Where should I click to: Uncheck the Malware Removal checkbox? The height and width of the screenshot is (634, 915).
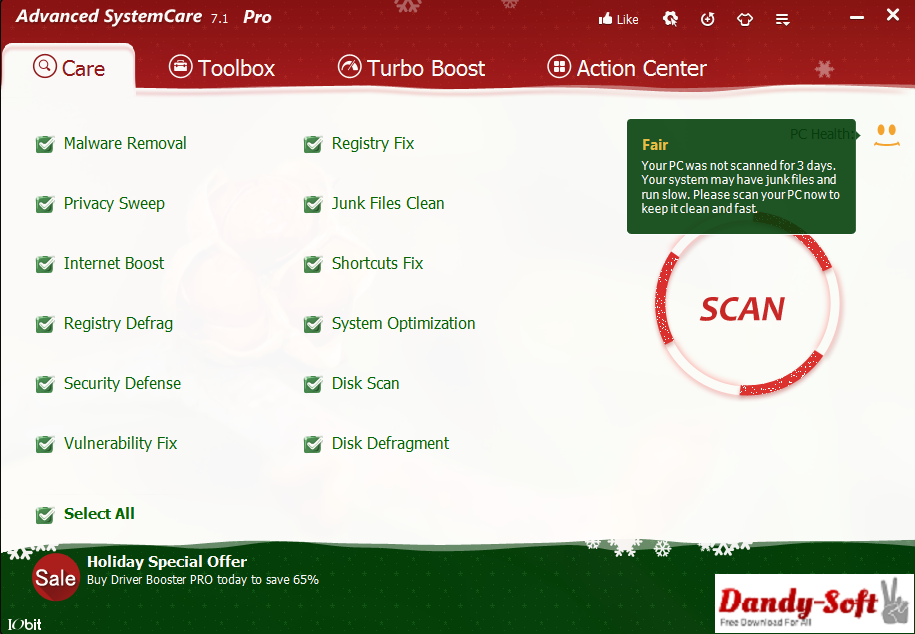[x=45, y=144]
